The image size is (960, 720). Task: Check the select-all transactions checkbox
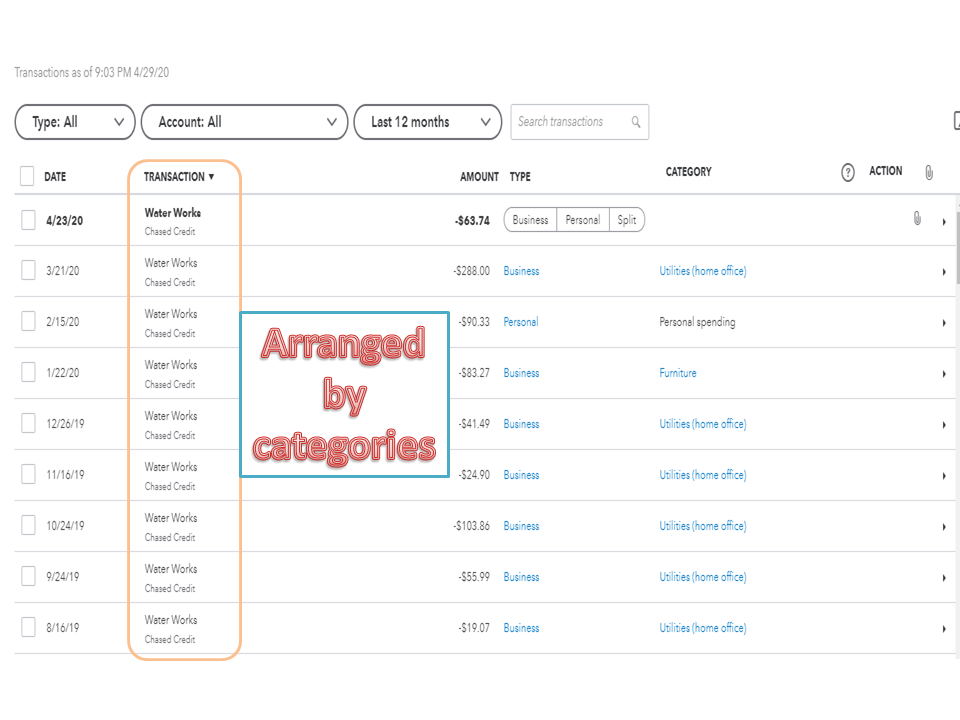pos(27,176)
